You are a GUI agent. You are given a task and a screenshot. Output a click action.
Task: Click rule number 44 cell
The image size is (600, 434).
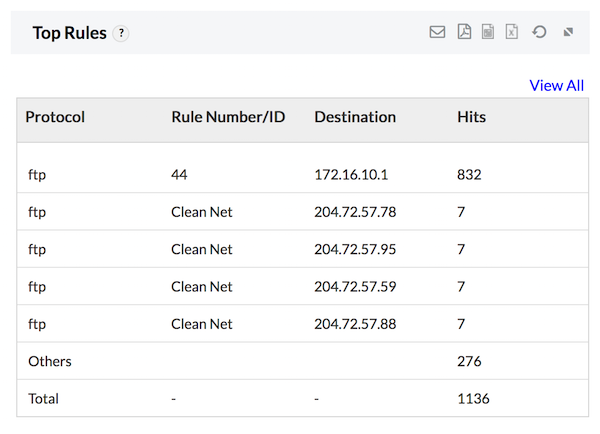click(x=179, y=174)
